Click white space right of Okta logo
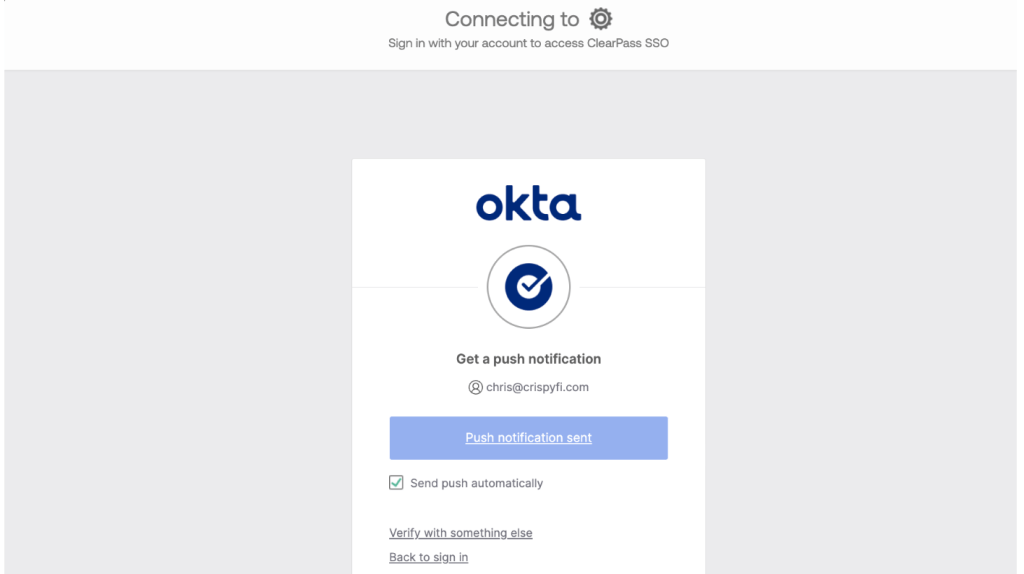The width and height of the screenshot is (1024, 574). click(645, 204)
